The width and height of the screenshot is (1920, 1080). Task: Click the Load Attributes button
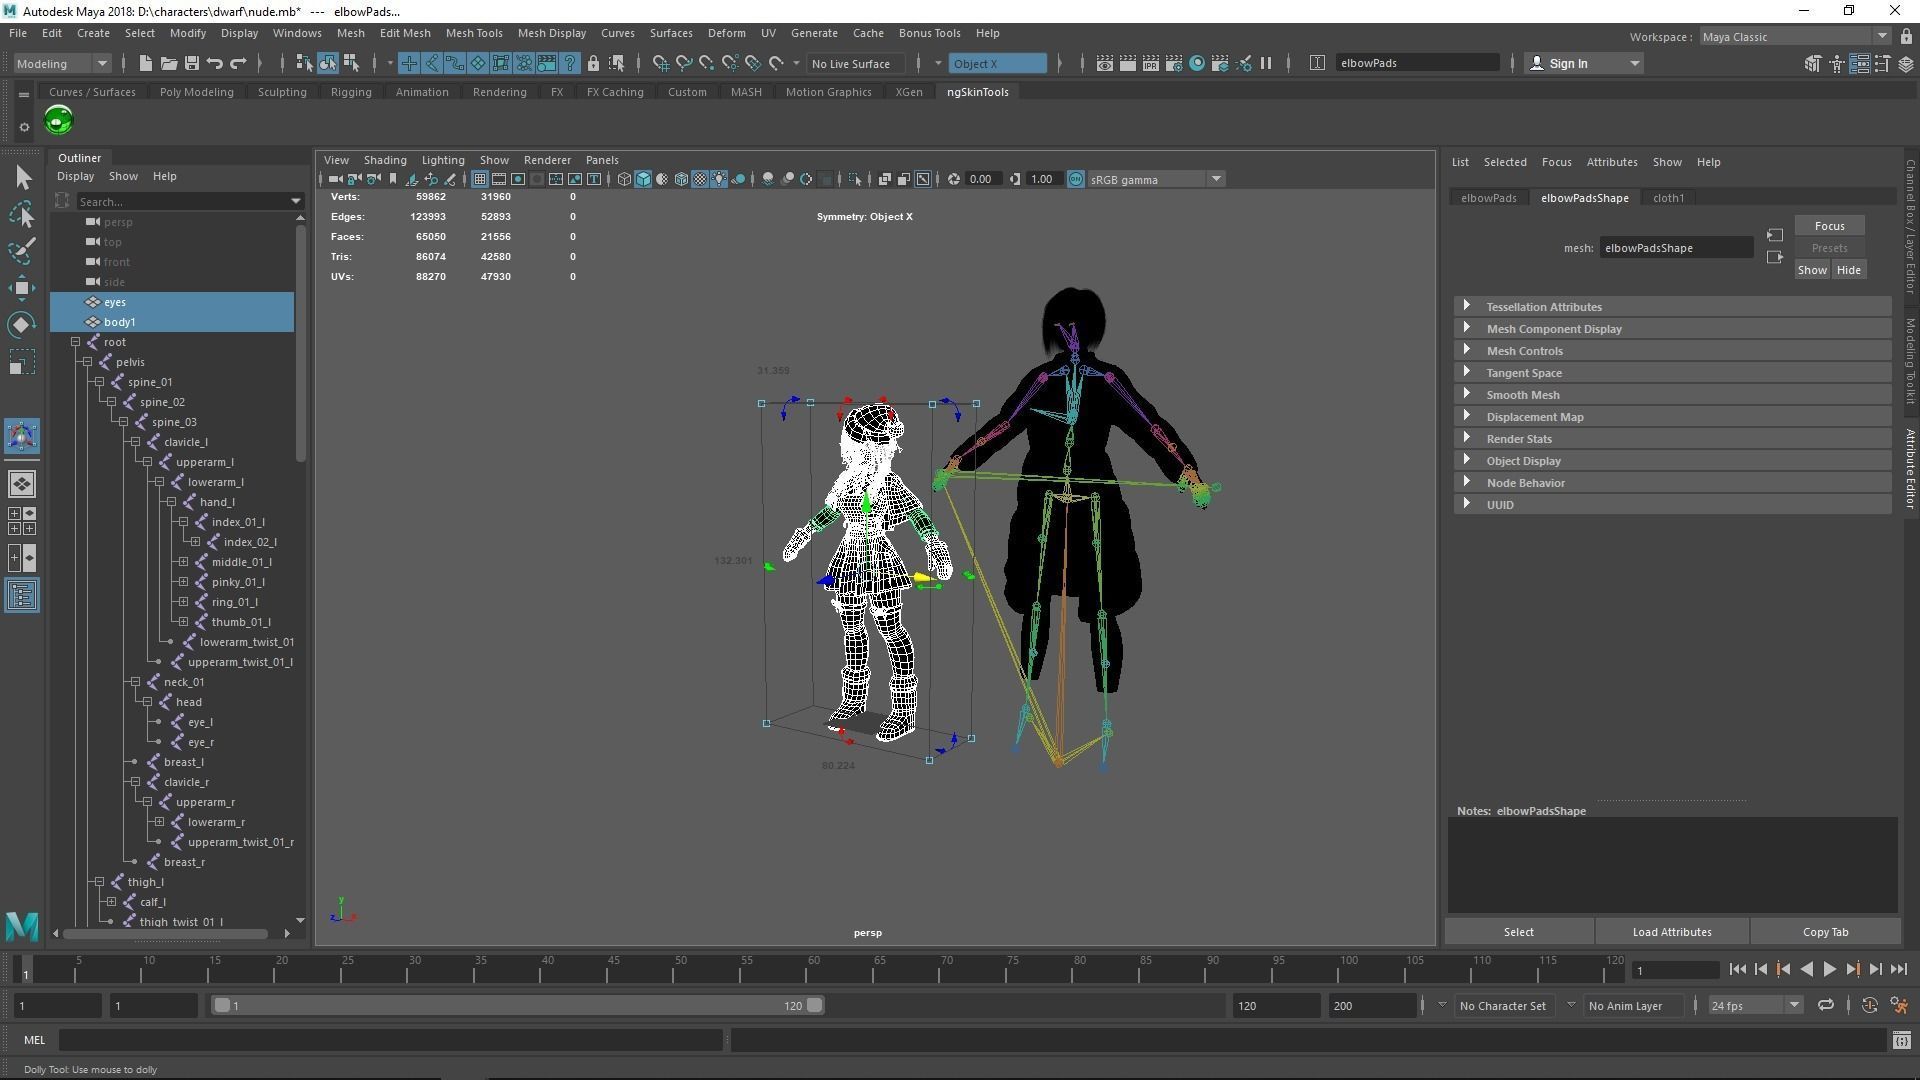1671,932
